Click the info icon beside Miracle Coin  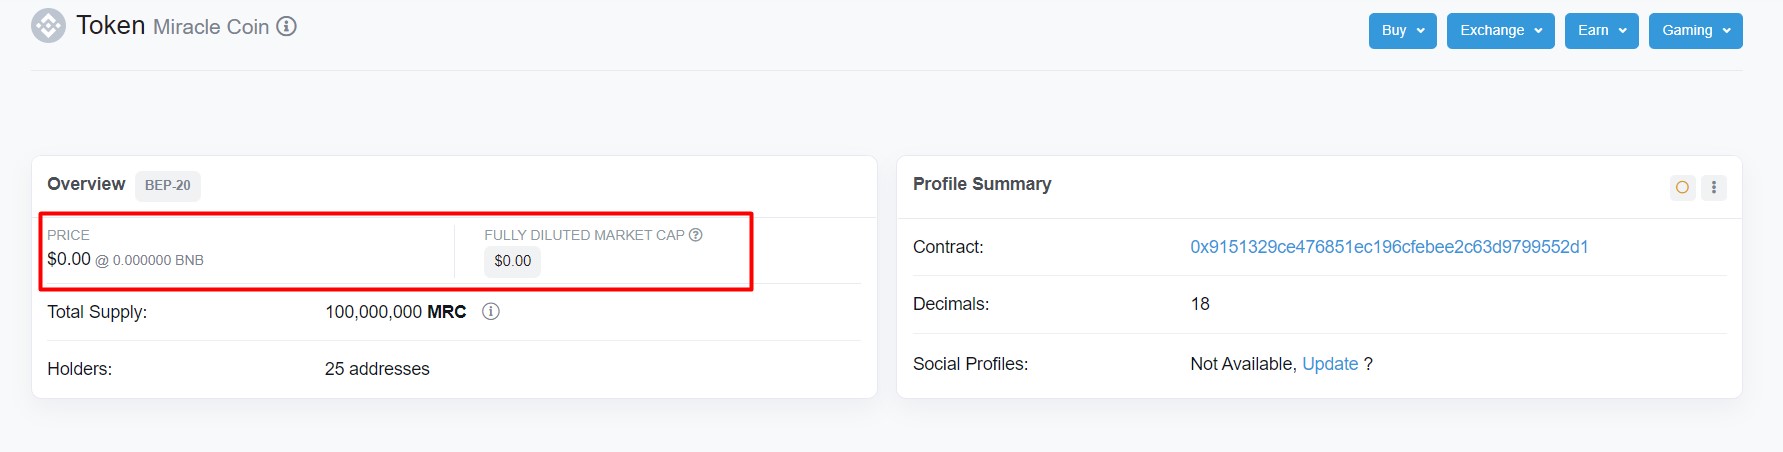tap(287, 26)
